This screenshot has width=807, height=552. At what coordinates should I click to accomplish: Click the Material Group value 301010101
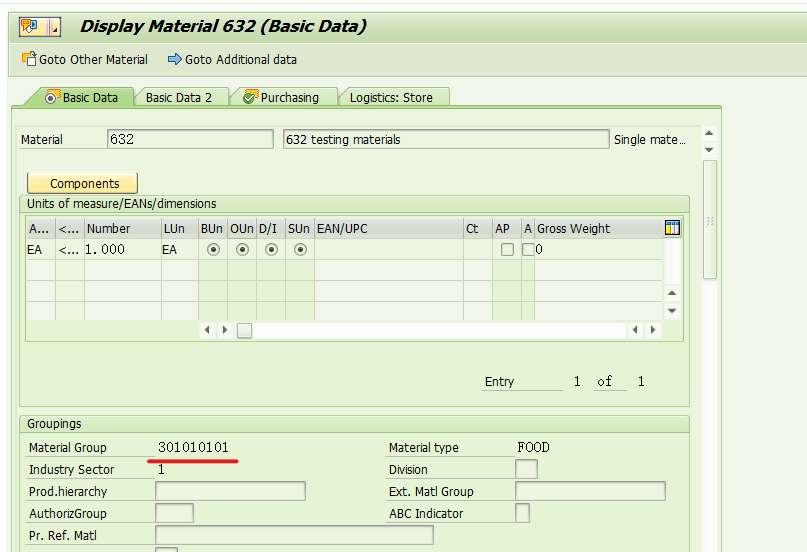(x=193, y=447)
